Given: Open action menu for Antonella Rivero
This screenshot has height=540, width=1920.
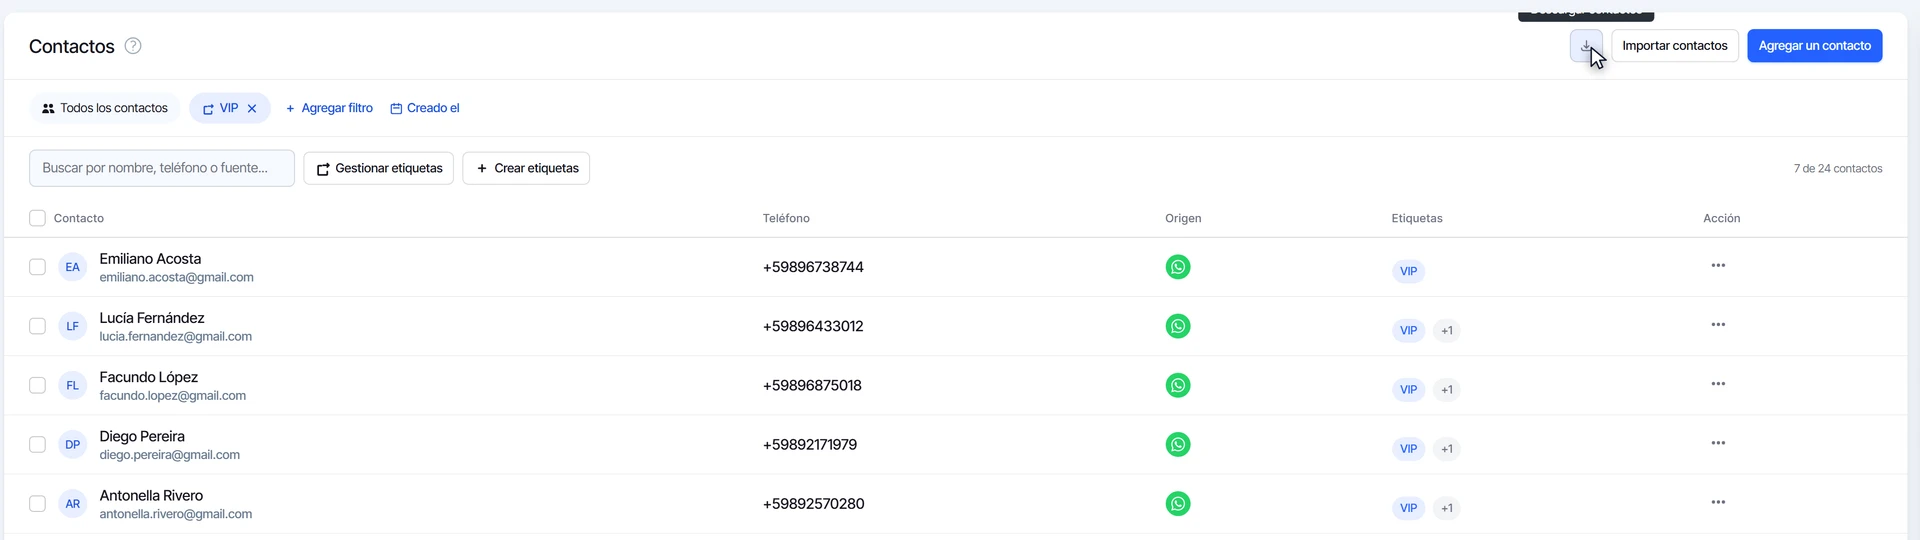Looking at the screenshot, I should click(1718, 502).
